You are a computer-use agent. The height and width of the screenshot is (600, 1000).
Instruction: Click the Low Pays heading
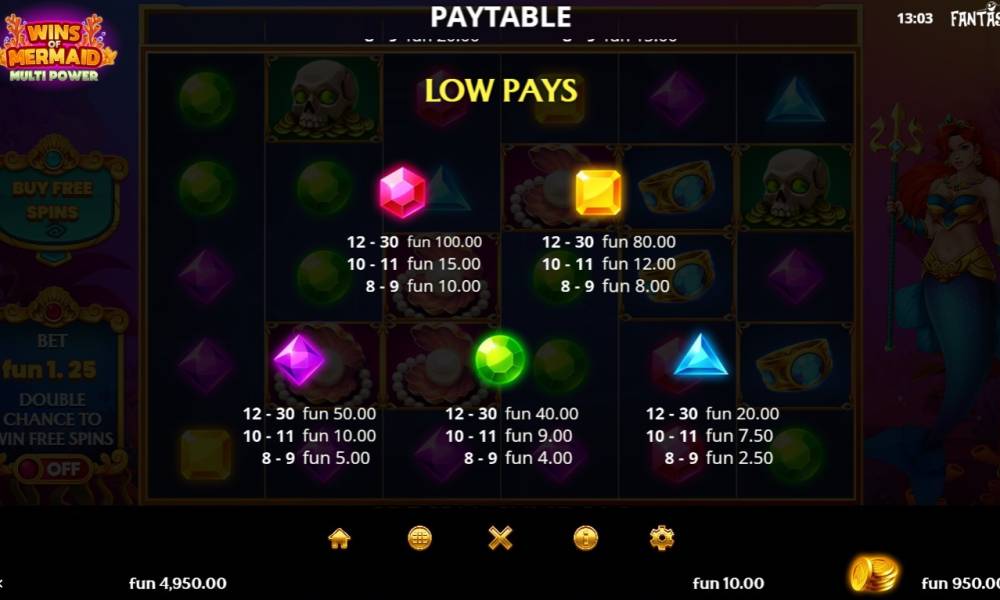click(501, 91)
